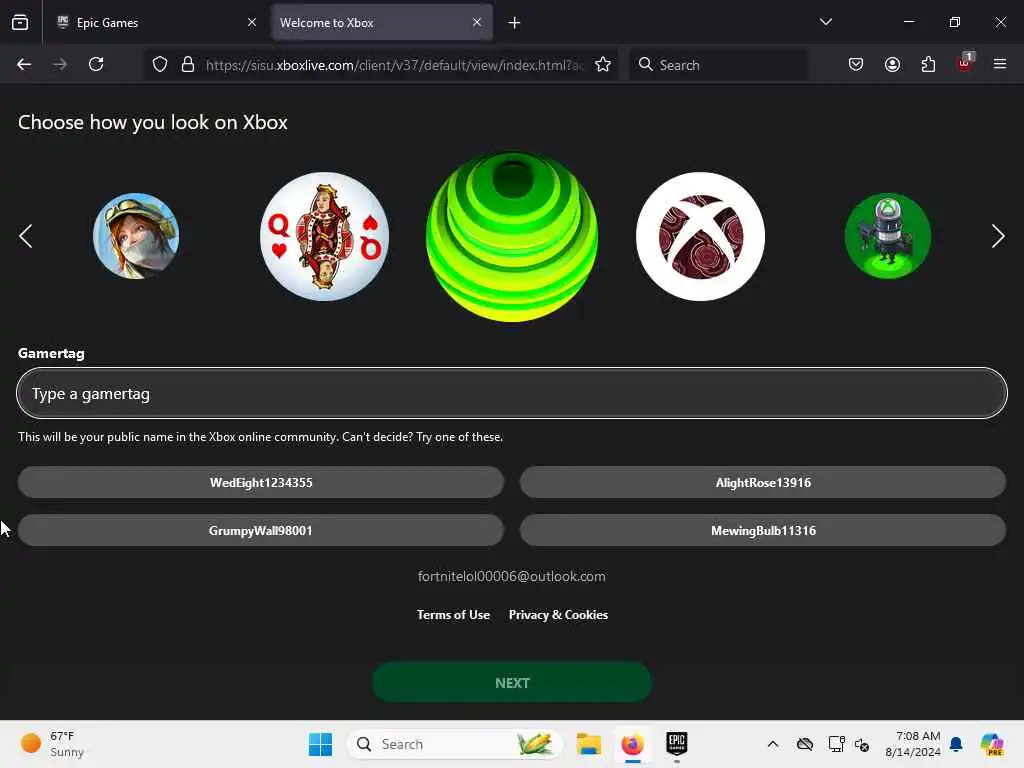Open the notifications bell icon
The width and height of the screenshot is (1024, 768).
[x=956, y=744]
